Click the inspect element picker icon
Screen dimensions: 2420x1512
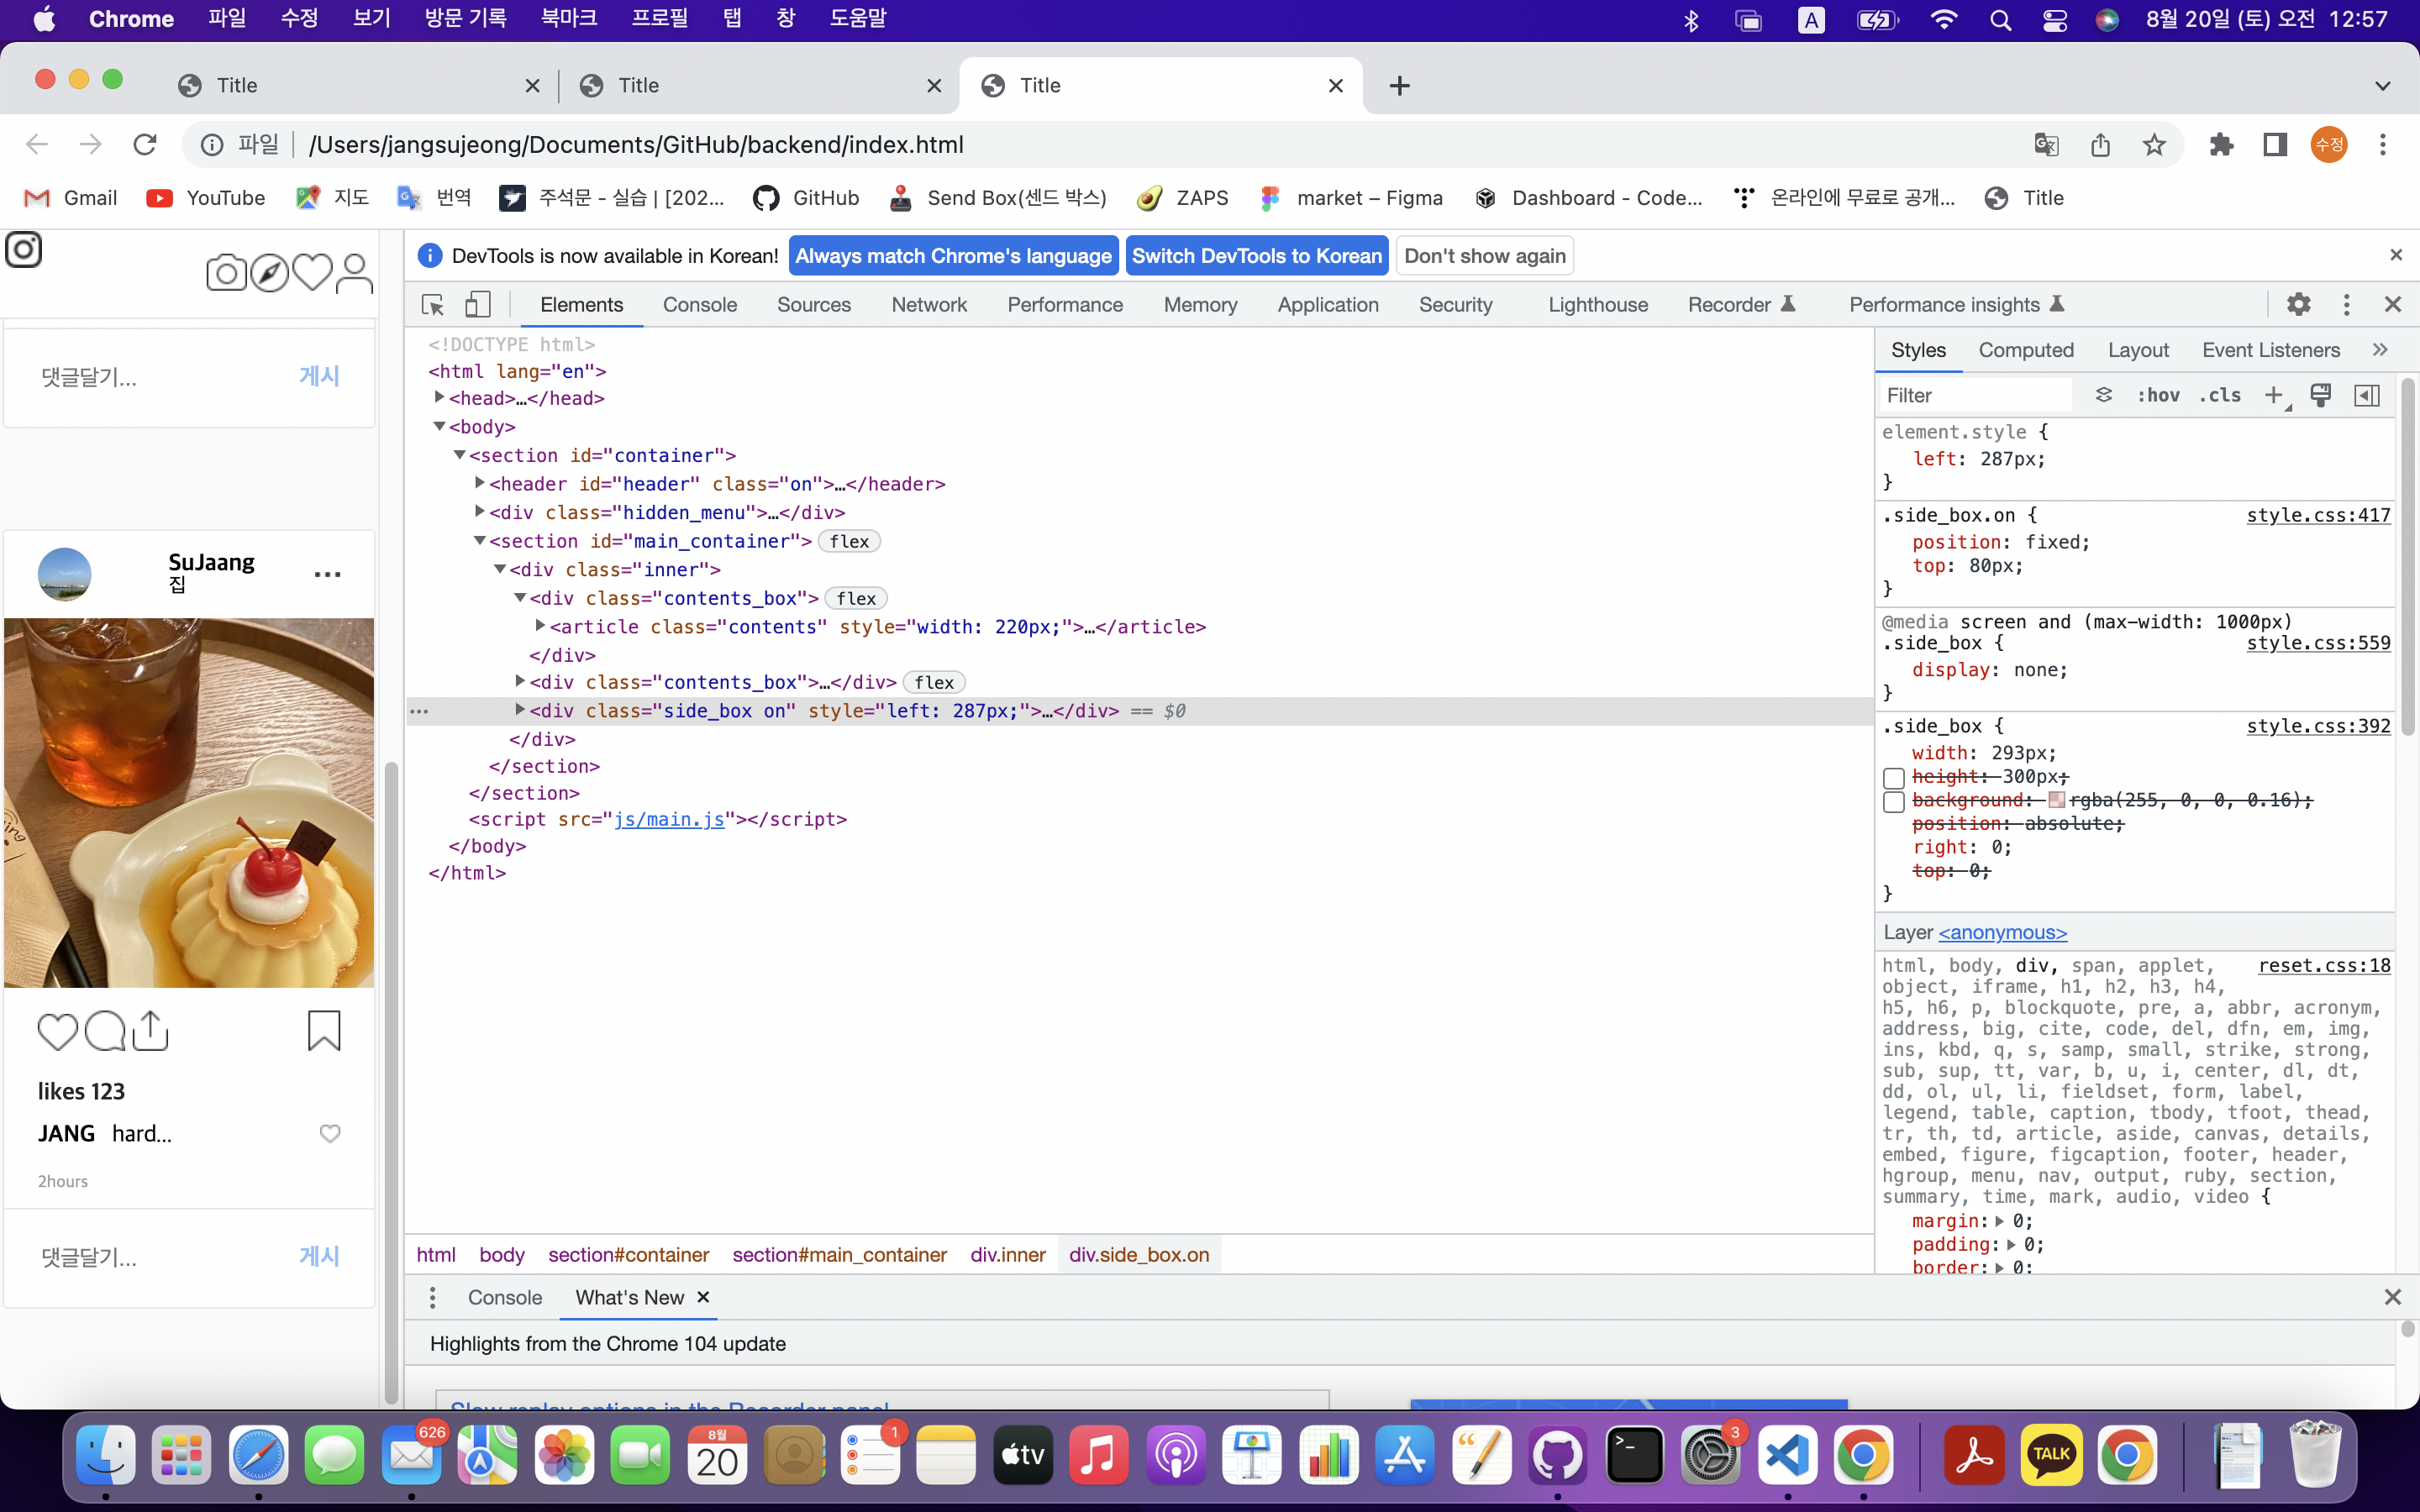(433, 305)
